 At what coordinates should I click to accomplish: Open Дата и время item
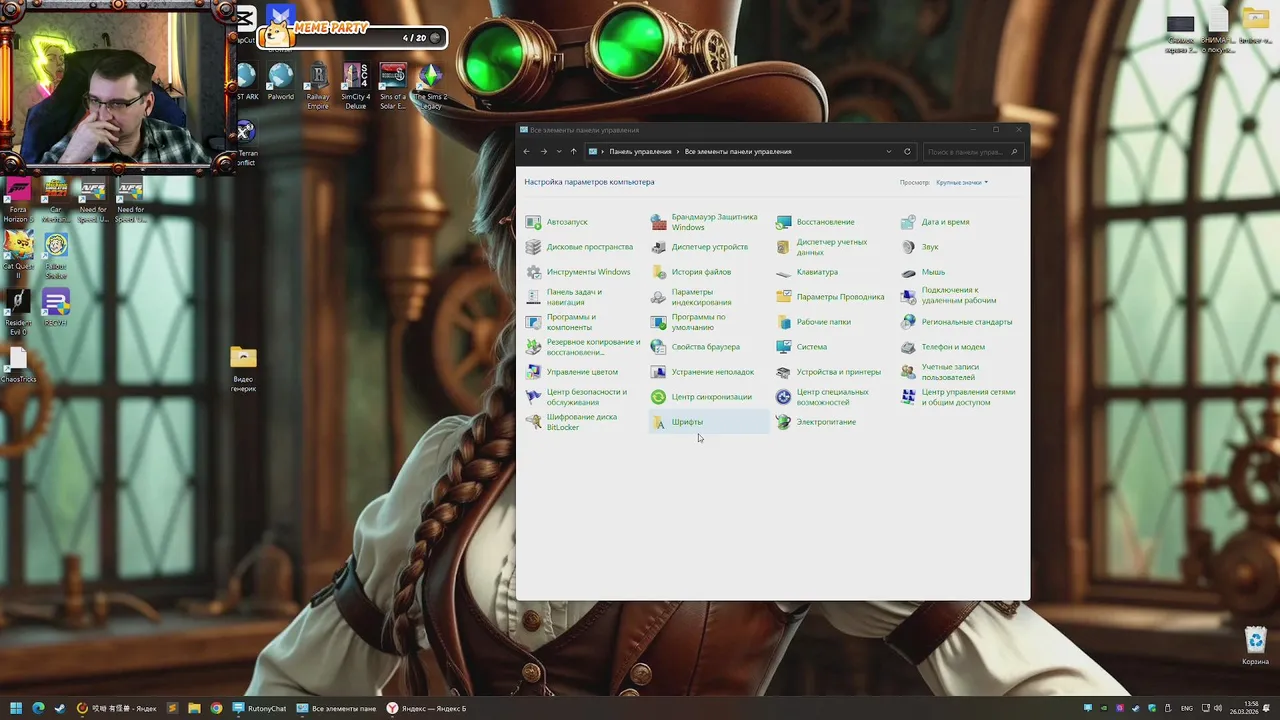[x=935, y=222]
